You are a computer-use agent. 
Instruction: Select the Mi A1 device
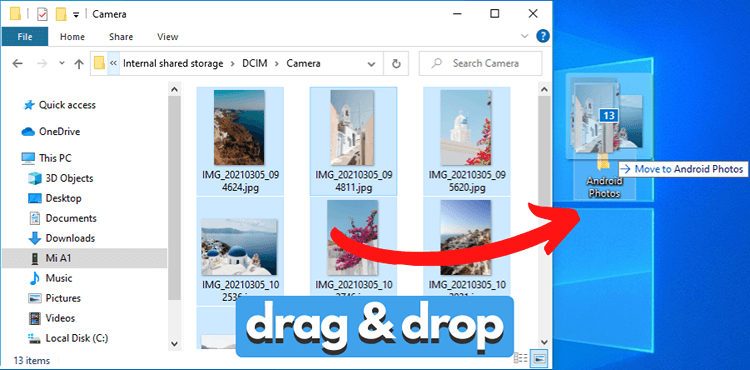(x=84, y=259)
